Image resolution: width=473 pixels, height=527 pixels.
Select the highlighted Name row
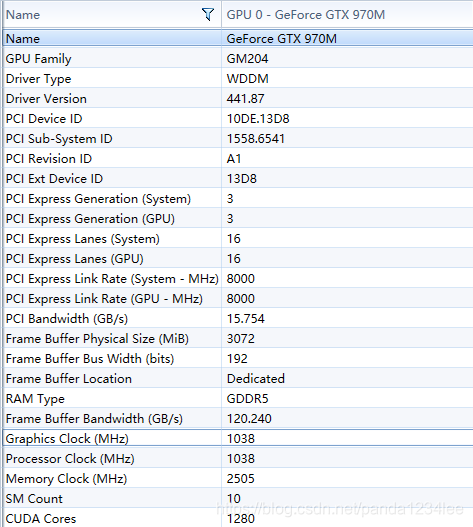tap(238, 38)
